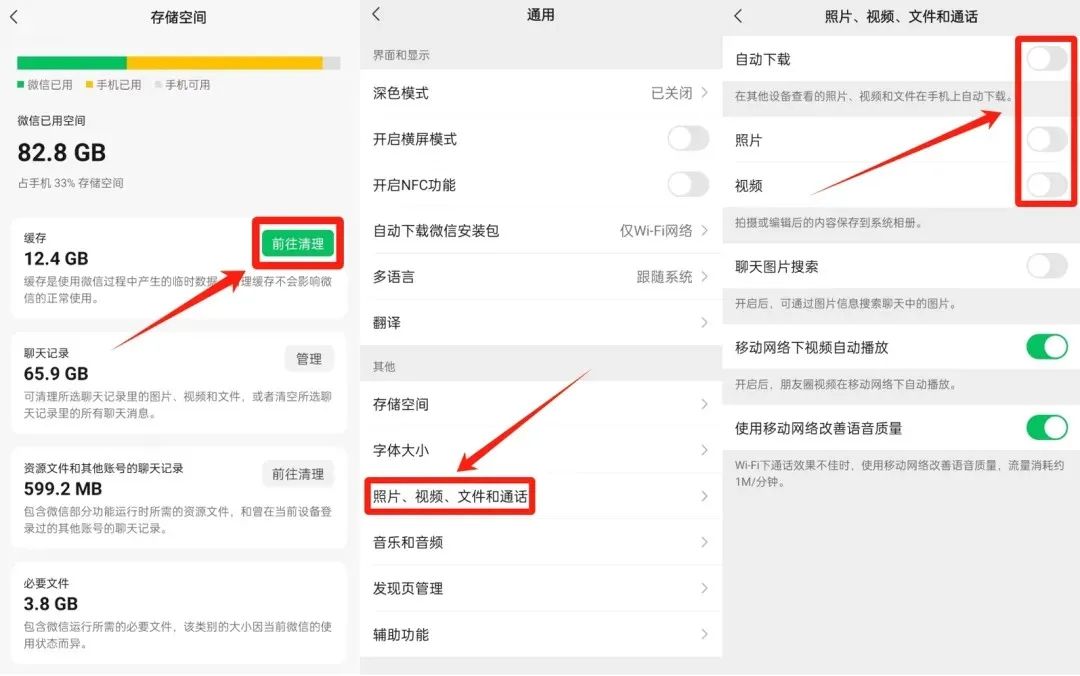Expand chevron next to 跟随系统
The width and height of the screenshot is (1080, 676).
(704, 276)
